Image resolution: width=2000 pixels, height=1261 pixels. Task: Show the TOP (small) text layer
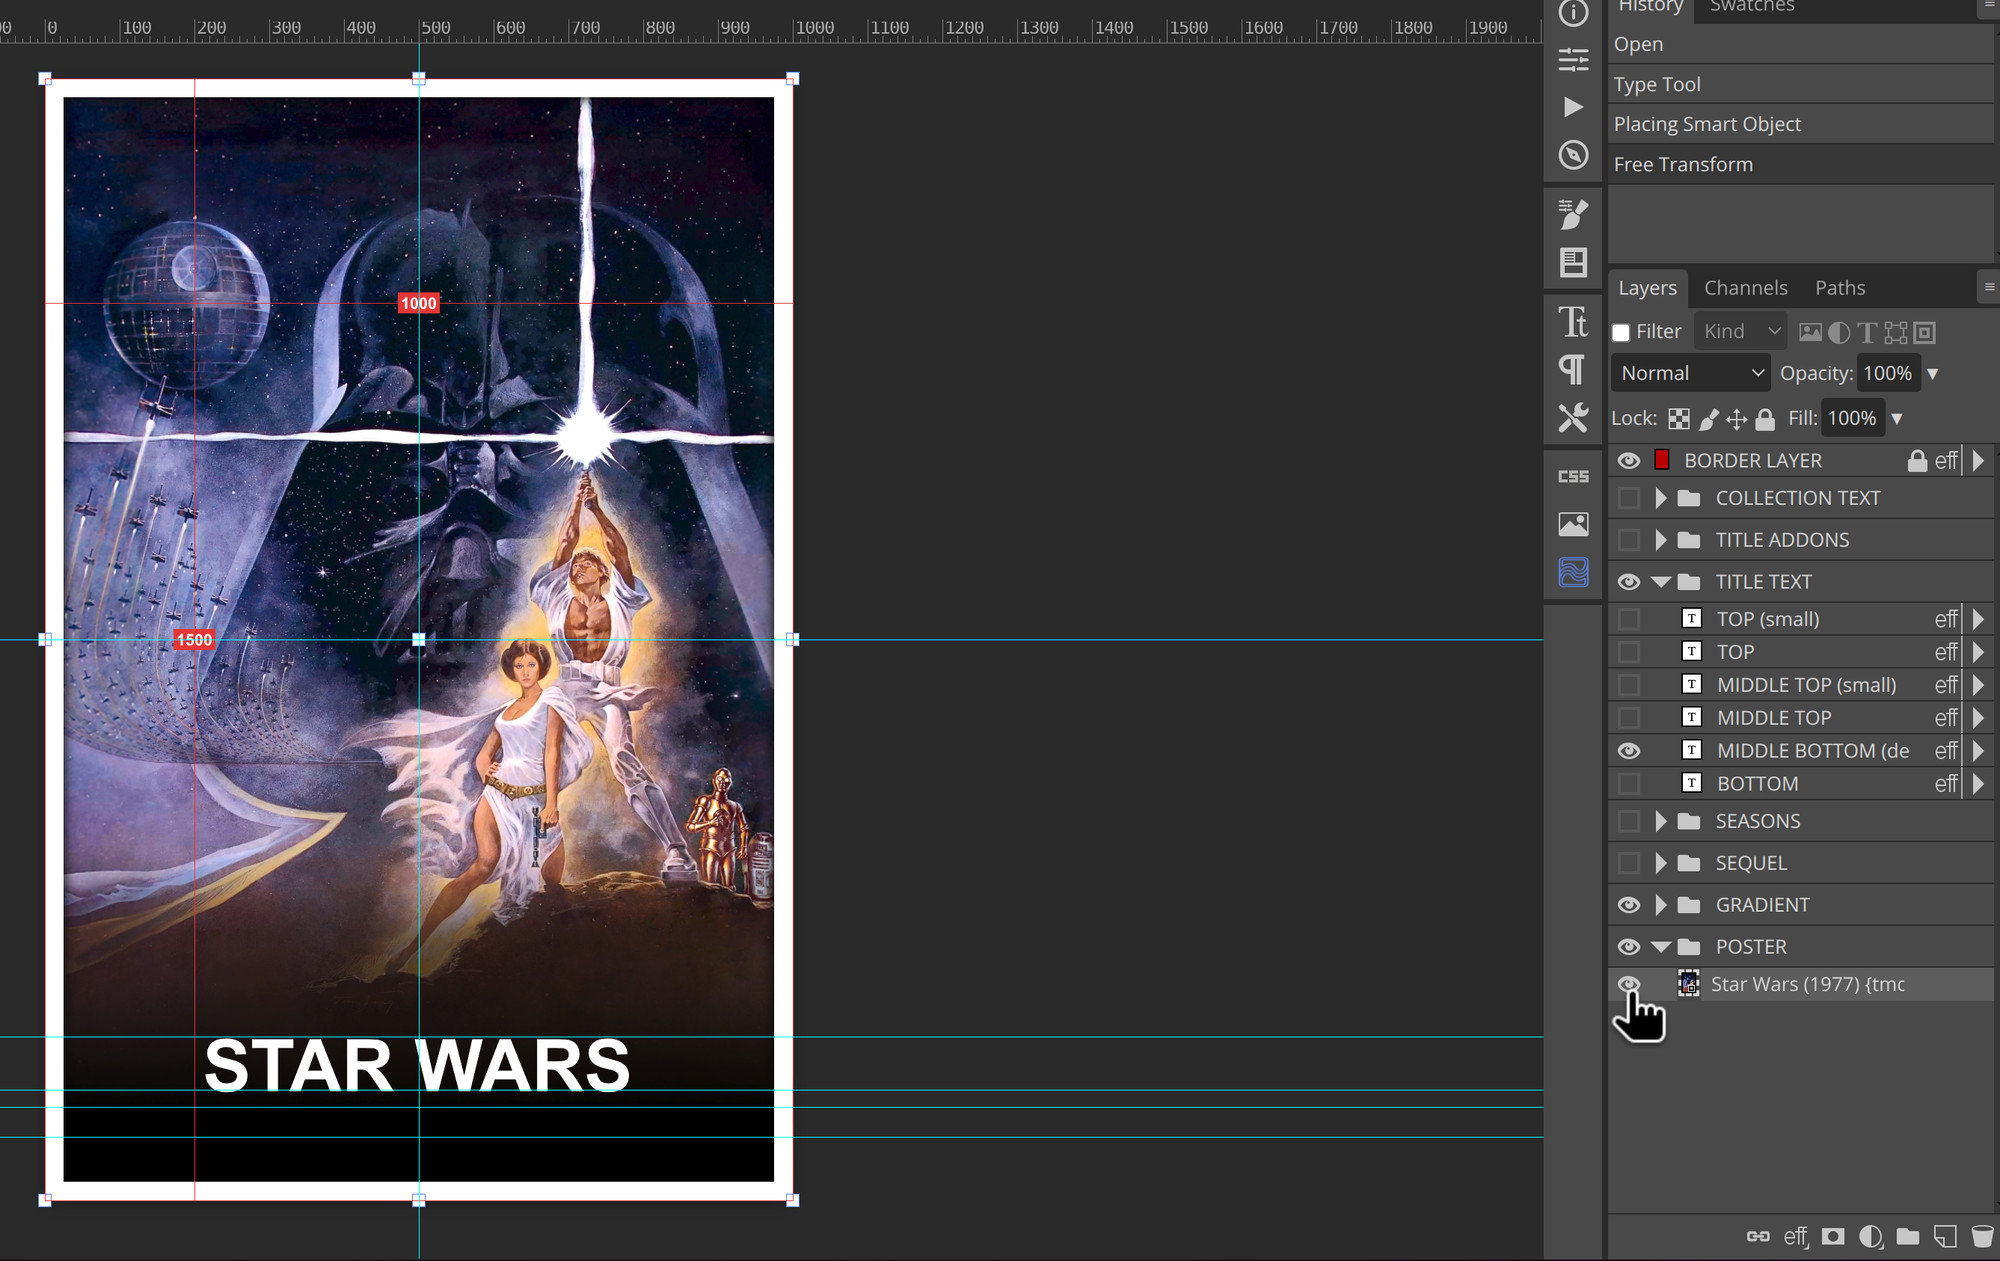pos(1629,619)
